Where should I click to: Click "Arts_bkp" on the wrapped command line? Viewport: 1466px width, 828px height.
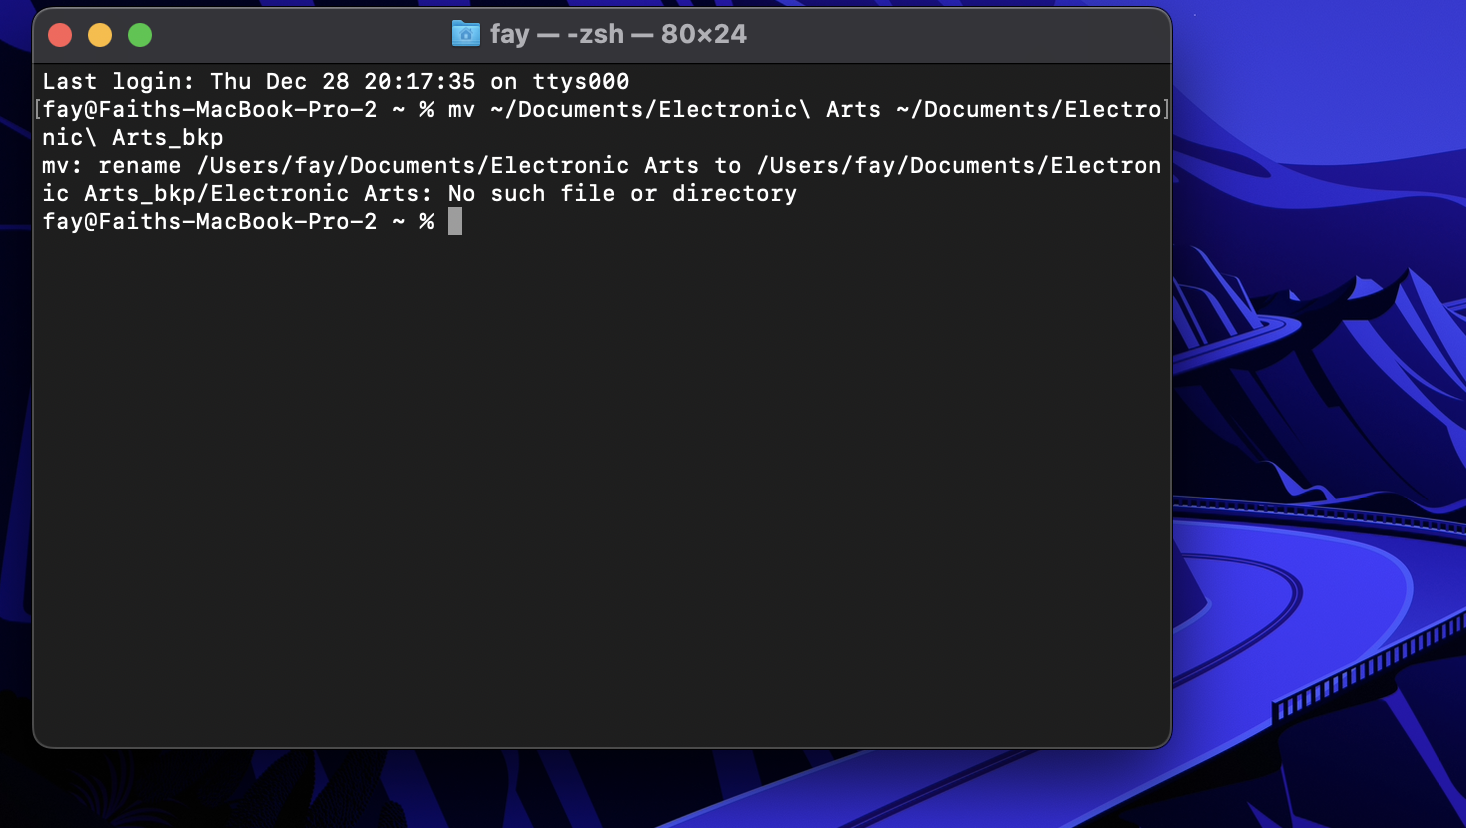pyautogui.click(x=167, y=137)
